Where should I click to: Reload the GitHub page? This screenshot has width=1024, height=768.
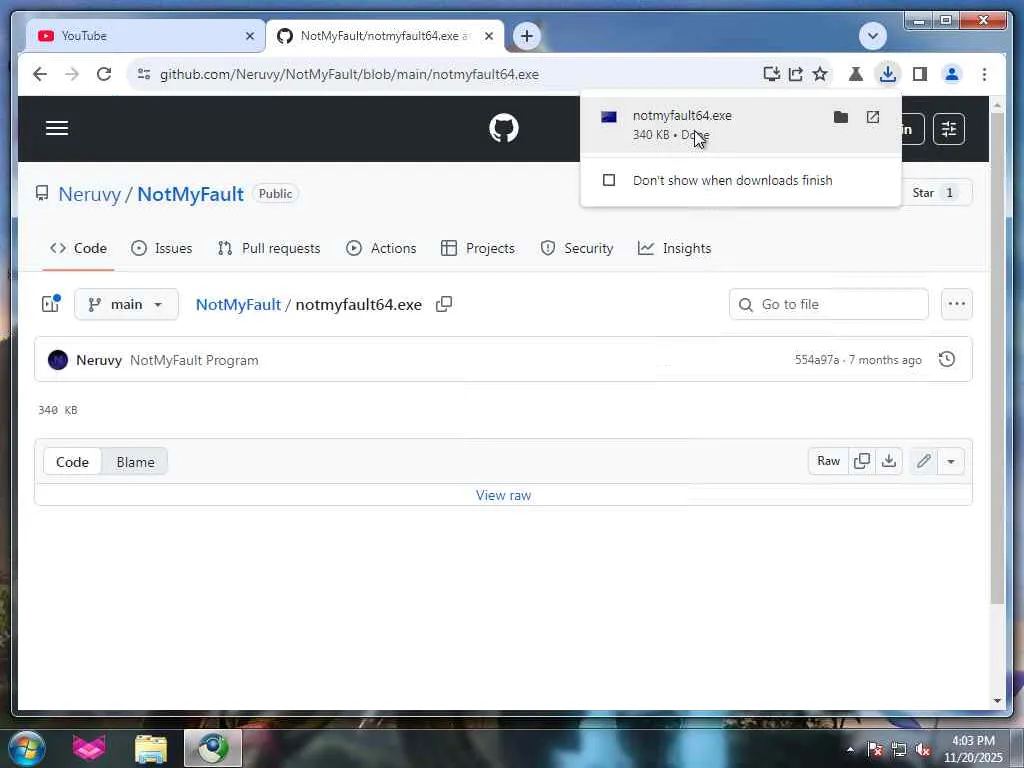pos(104,74)
